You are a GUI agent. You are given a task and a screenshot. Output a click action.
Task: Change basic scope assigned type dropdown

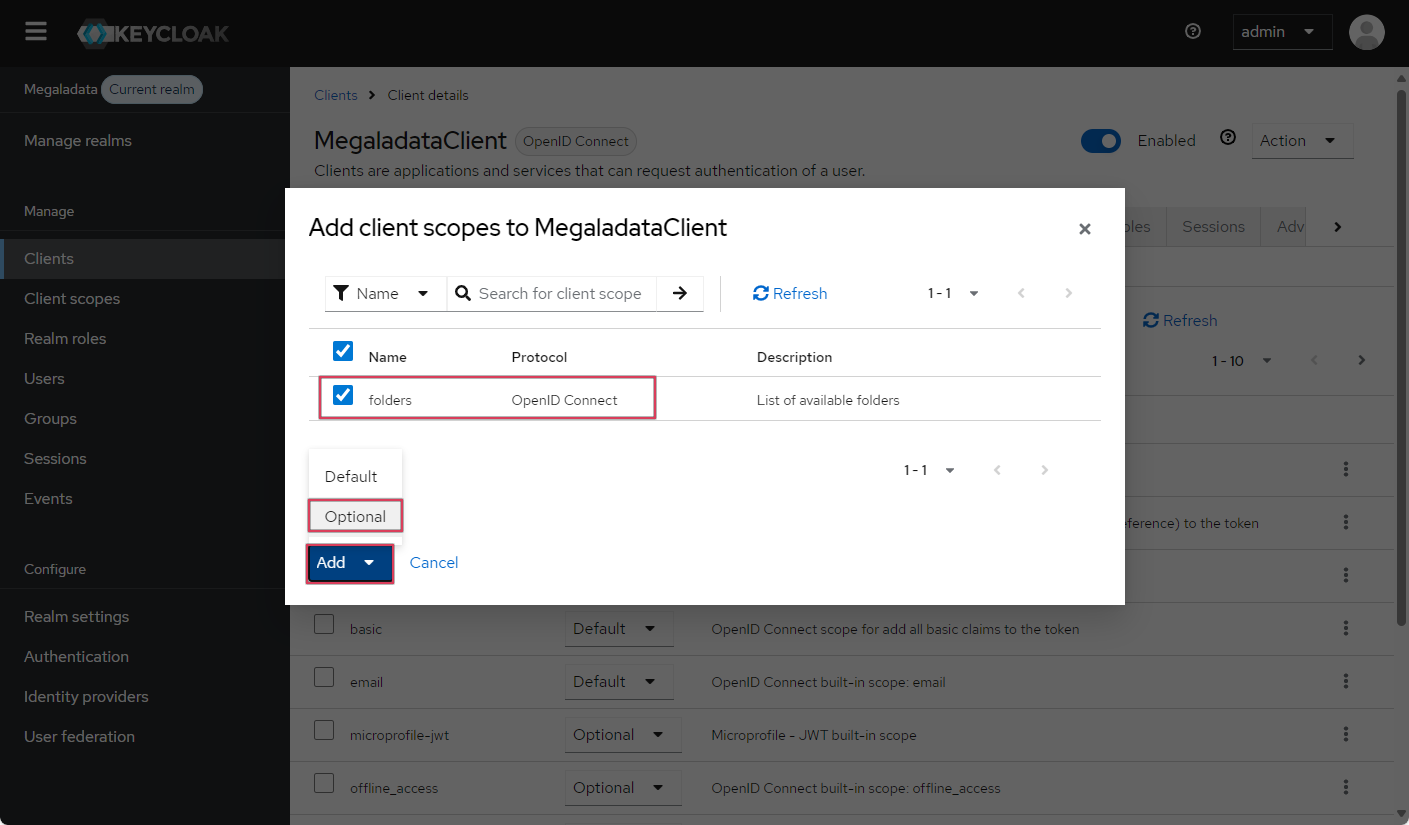coord(618,629)
